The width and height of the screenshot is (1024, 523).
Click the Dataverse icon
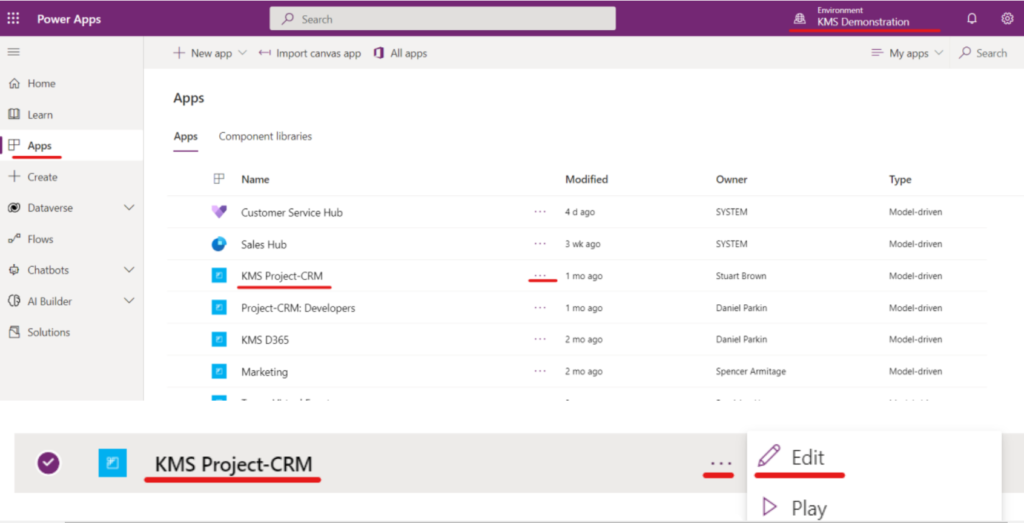[x=14, y=208]
